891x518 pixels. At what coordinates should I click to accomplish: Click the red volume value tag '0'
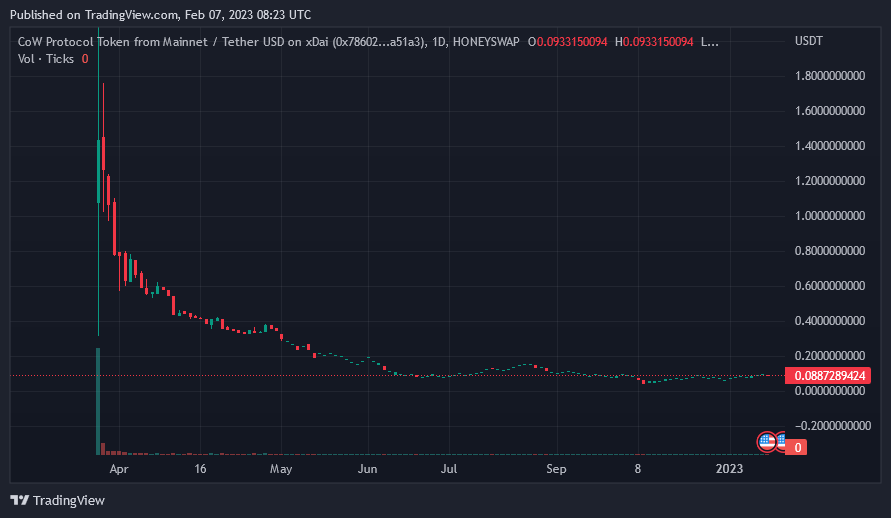pyautogui.click(x=797, y=448)
